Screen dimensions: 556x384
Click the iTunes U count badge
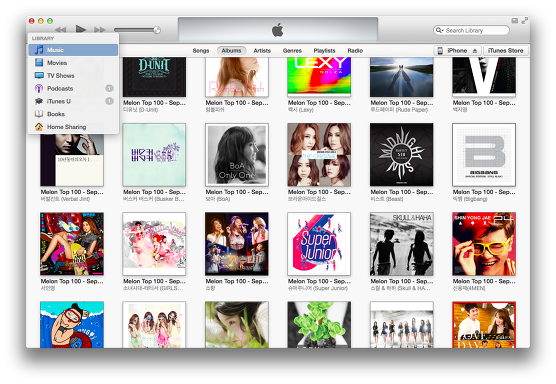109,101
